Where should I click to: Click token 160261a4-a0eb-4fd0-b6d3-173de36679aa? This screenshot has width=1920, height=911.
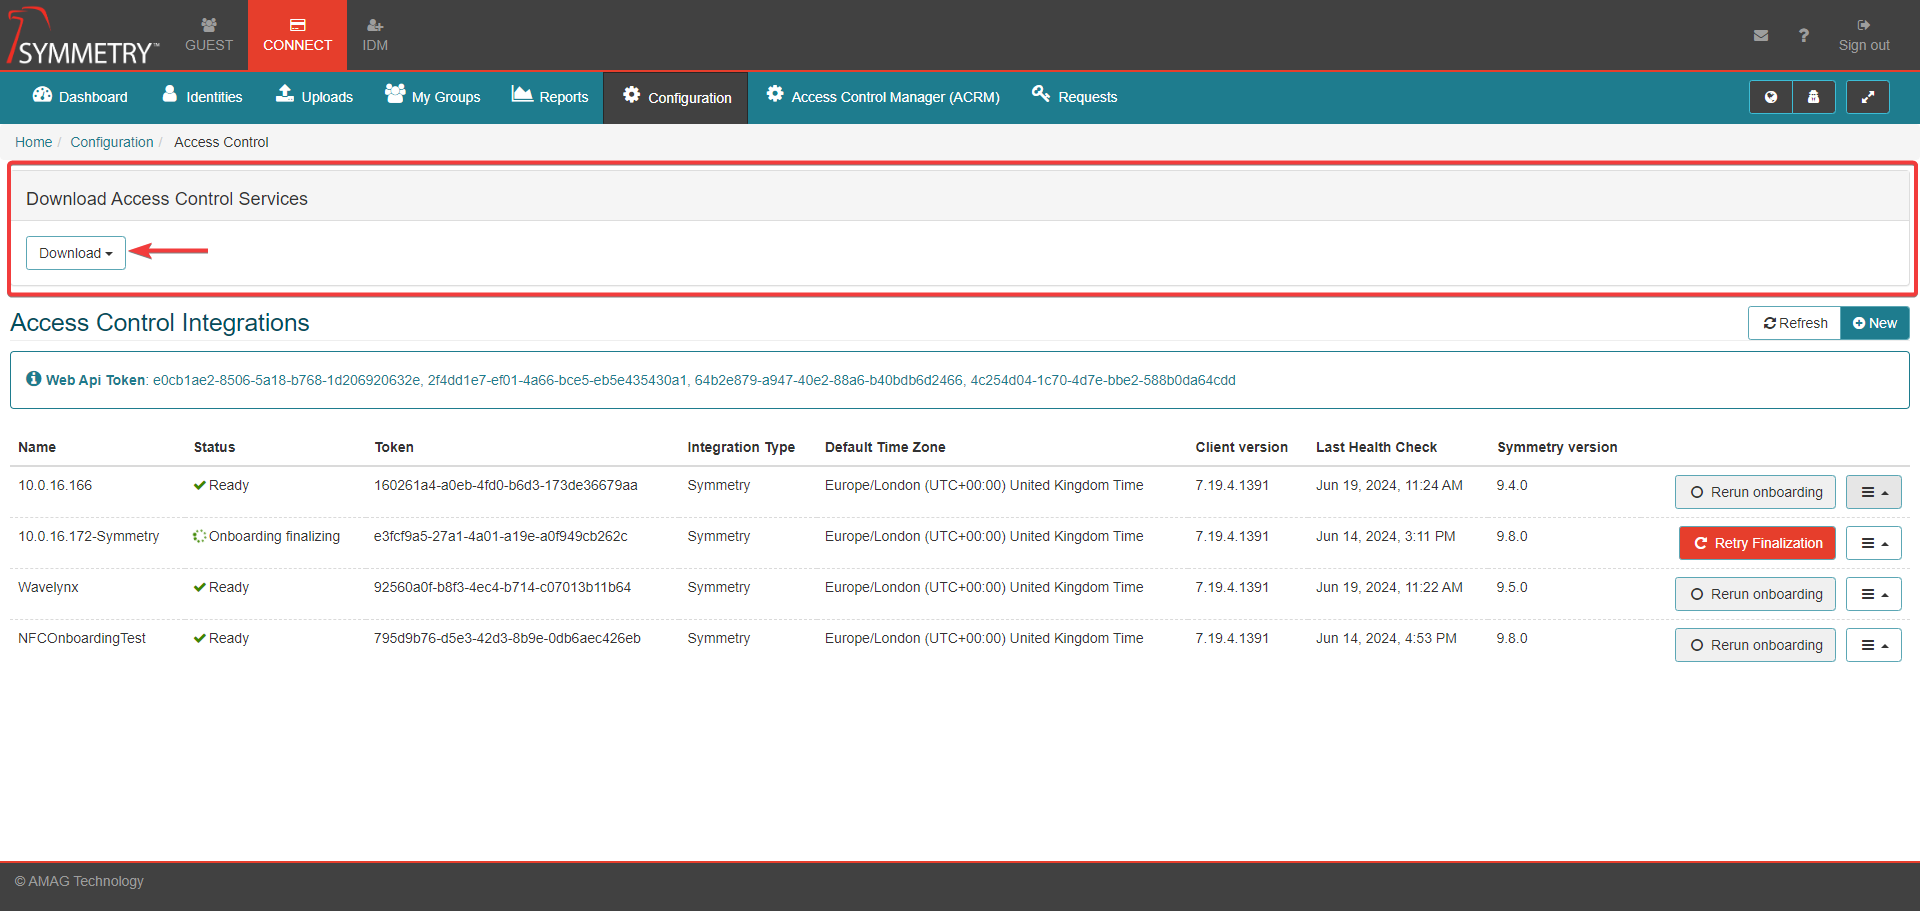[x=506, y=485]
